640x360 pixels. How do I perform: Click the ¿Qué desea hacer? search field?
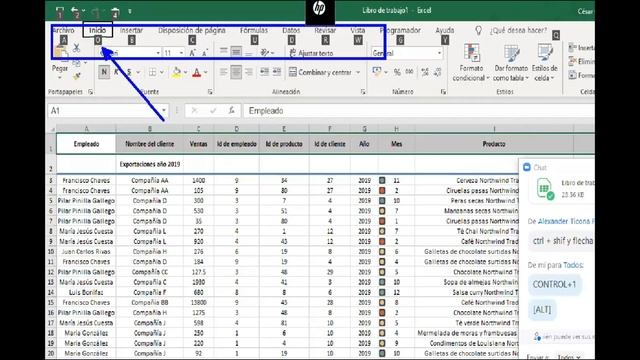click(x=518, y=30)
